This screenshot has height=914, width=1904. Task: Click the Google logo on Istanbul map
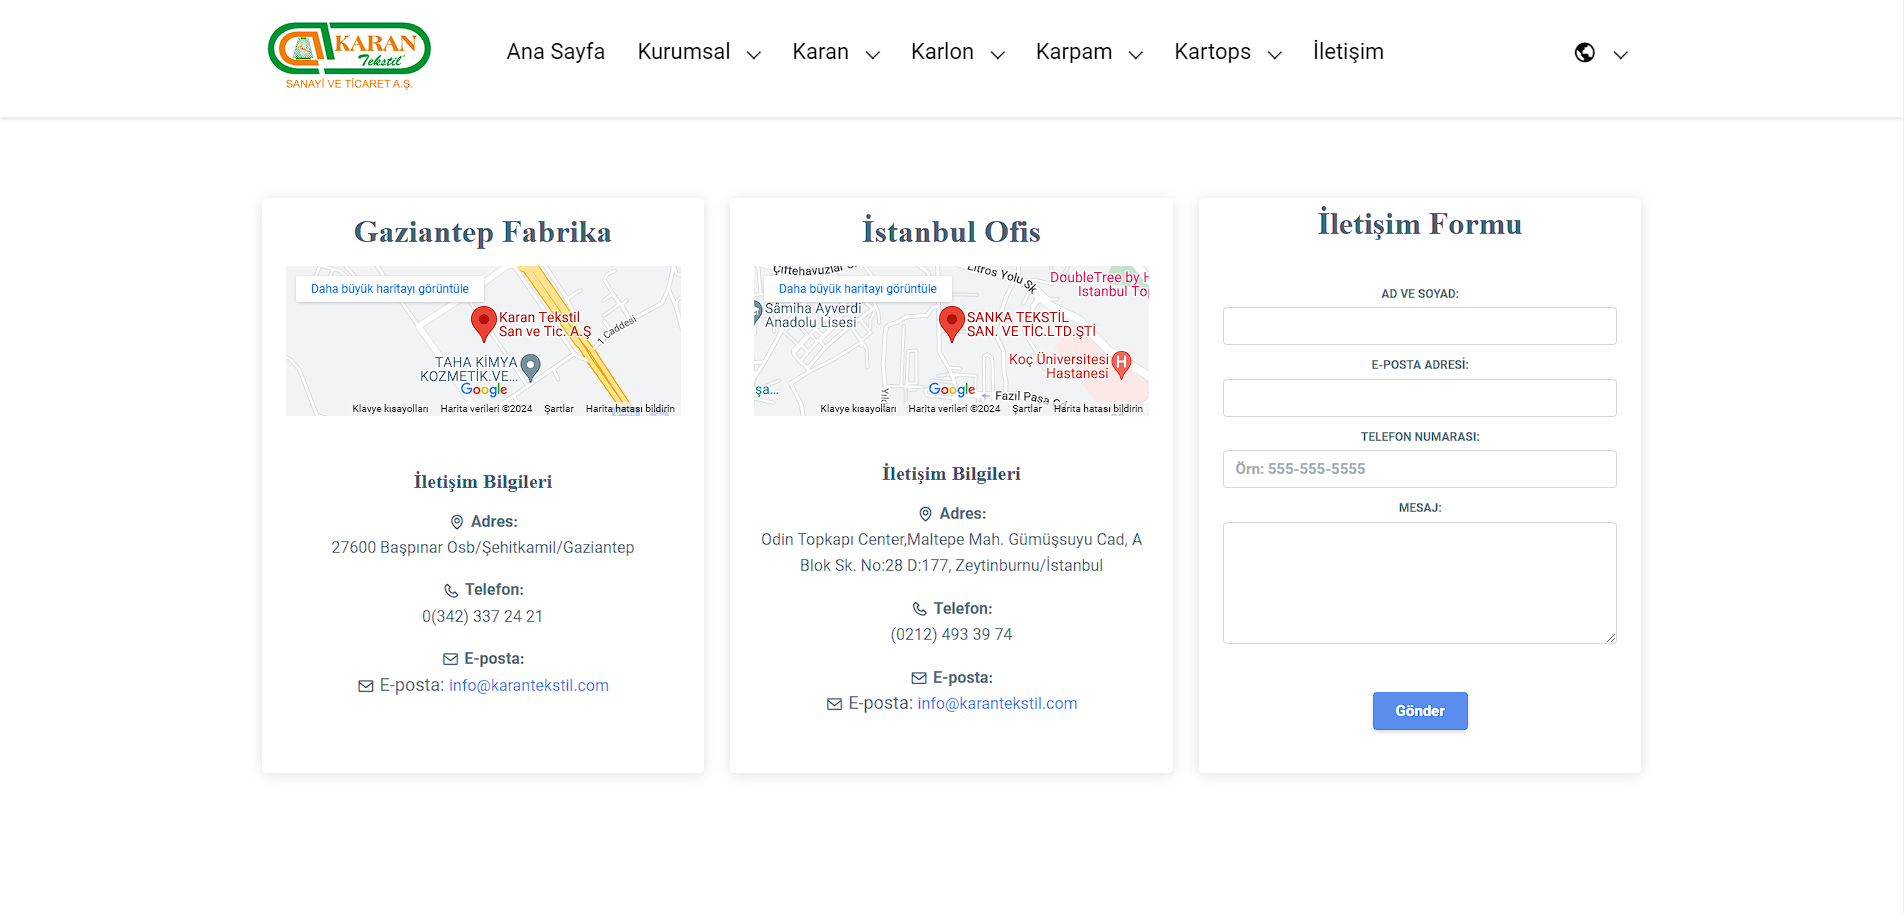point(952,390)
